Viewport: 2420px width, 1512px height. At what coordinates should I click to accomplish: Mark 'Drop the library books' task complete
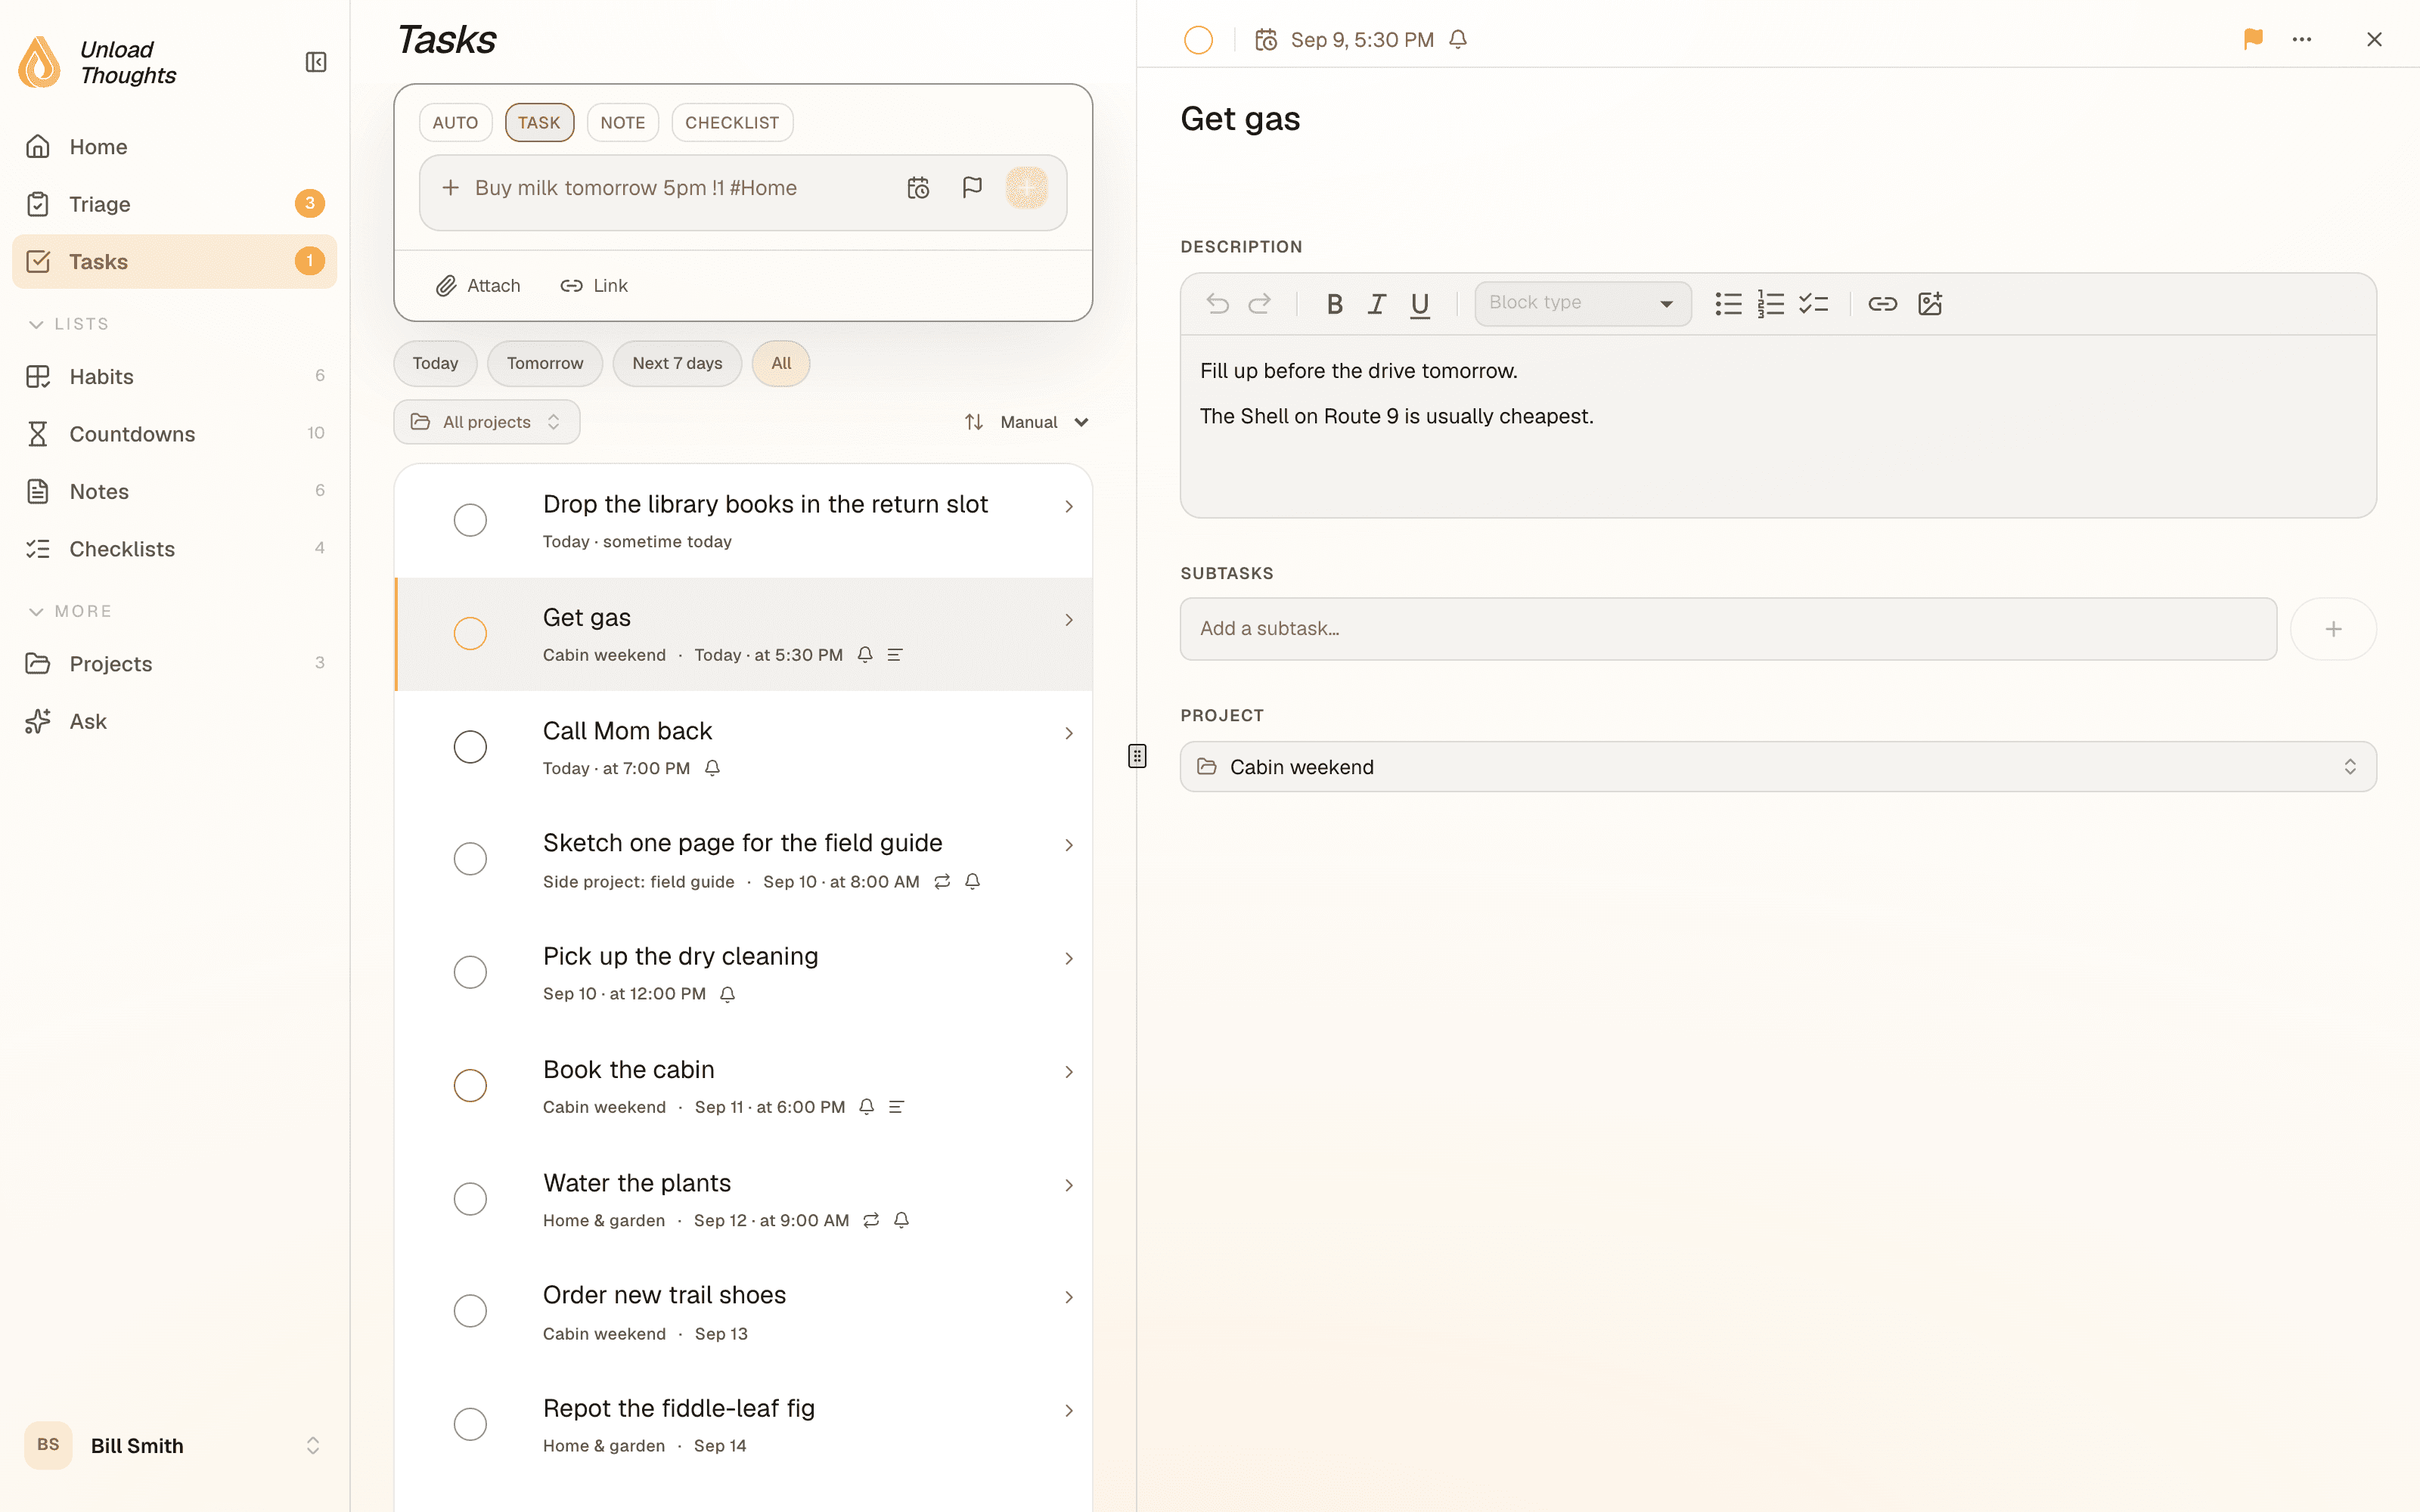coord(470,520)
